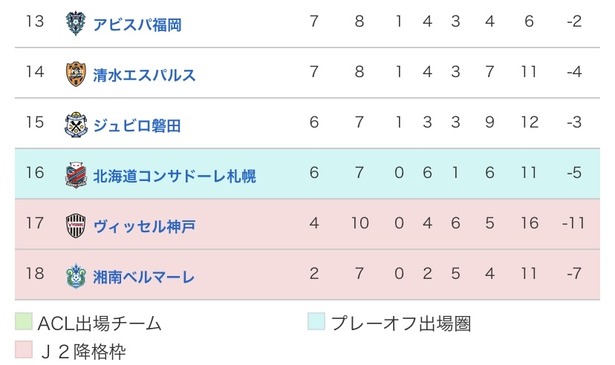The height and width of the screenshot is (365, 615).
Task: Click the ACL出場チーム legend label
Action: coord(100,324)
